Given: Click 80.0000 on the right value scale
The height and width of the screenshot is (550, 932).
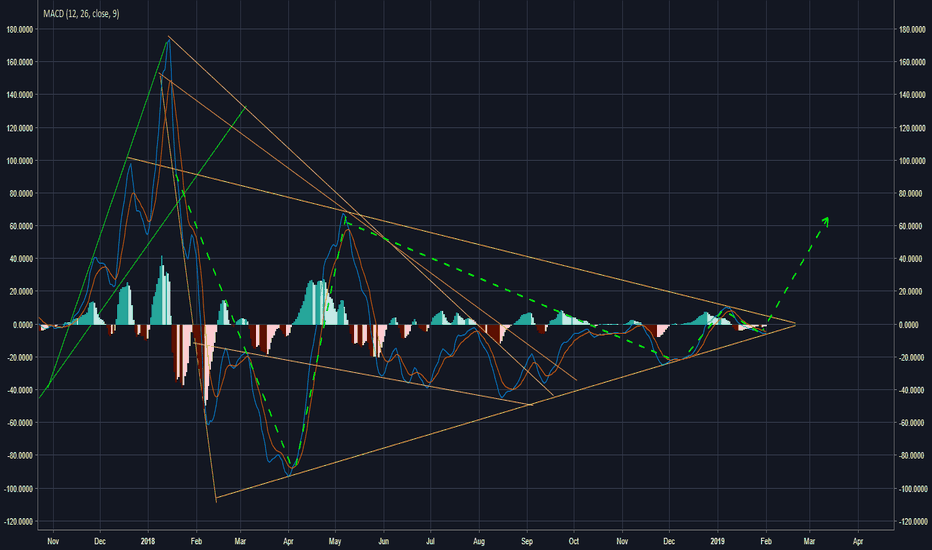Looking at the screenshot, I should tap(911, 193).
